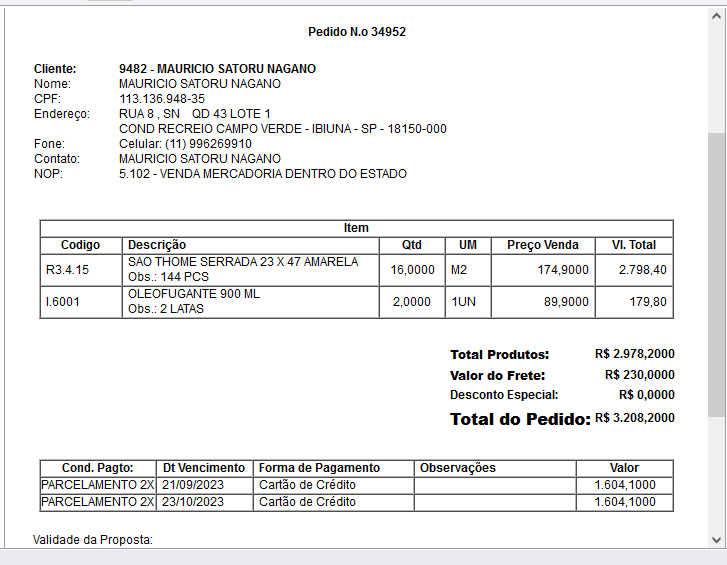Click the Pedido N.o 34952 title
Image resolution: width=727 pixels, height=565 pixels.
[356, 32]
